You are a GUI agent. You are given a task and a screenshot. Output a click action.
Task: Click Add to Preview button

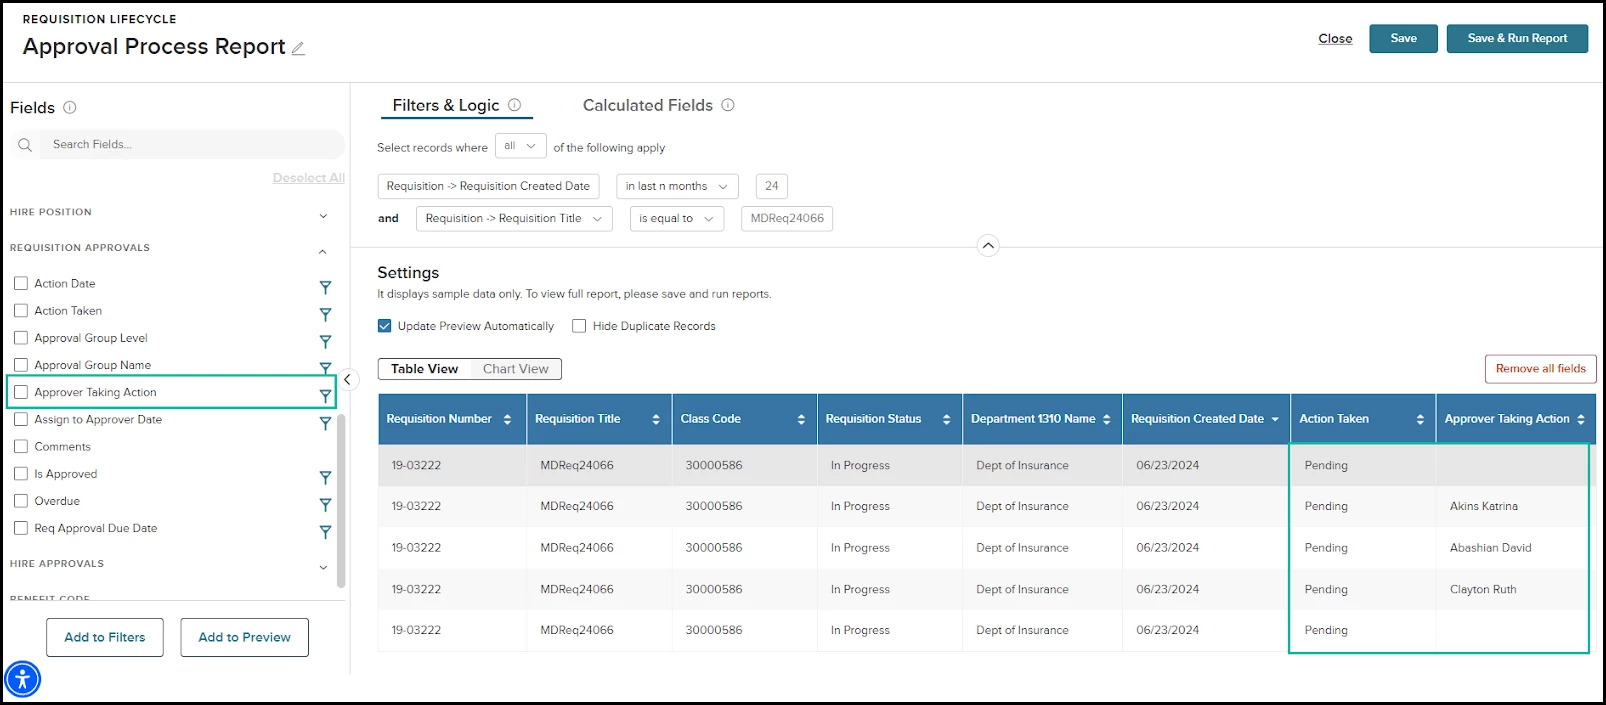pos(245,637)
